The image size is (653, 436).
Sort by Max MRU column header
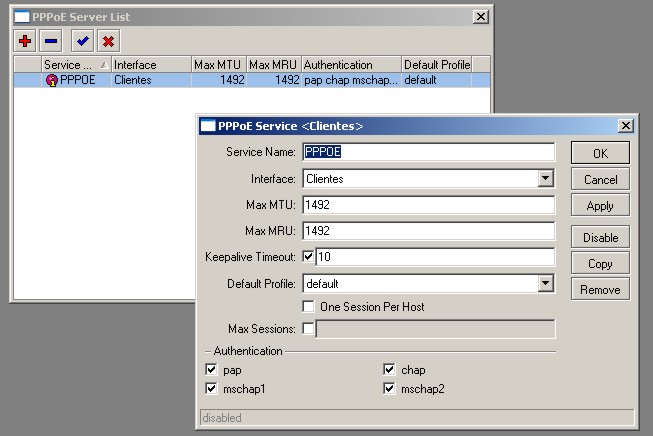[274, 65]
